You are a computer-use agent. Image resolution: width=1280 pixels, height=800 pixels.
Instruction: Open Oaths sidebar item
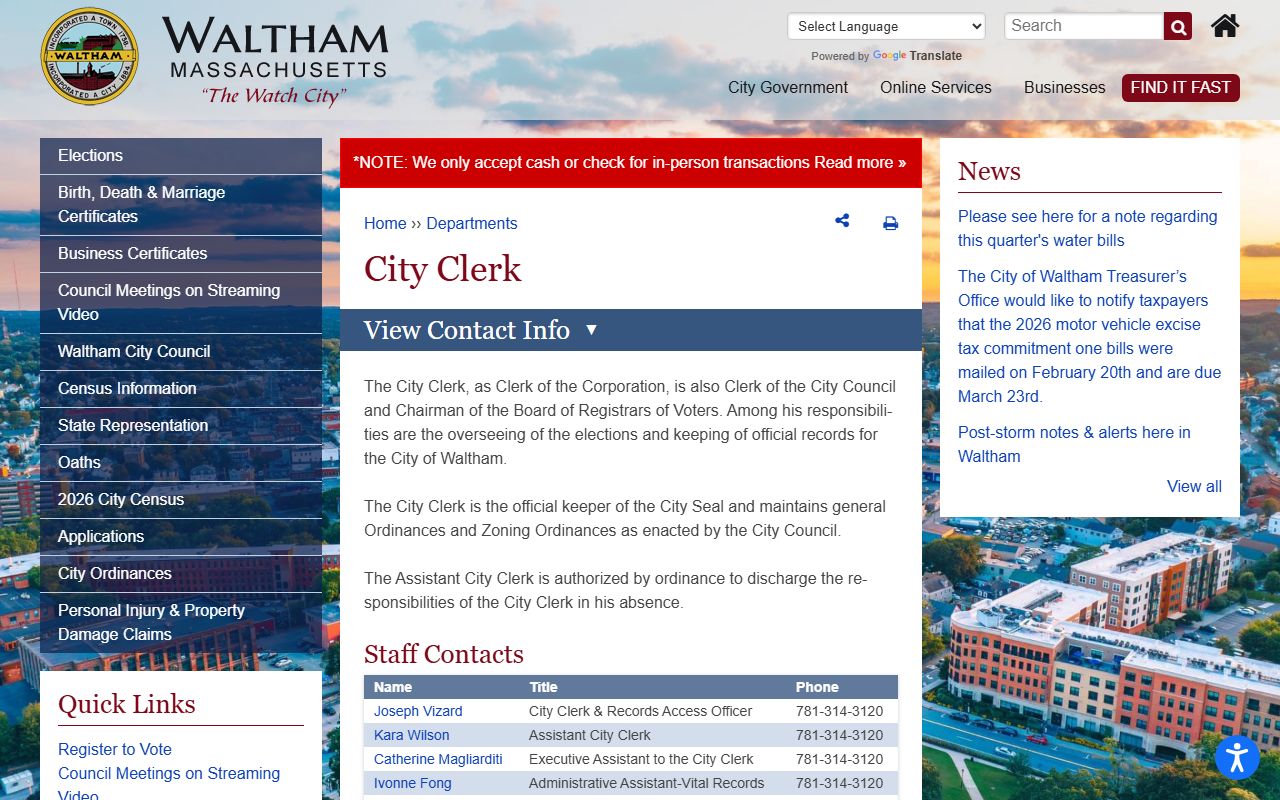tap(181, 463)
